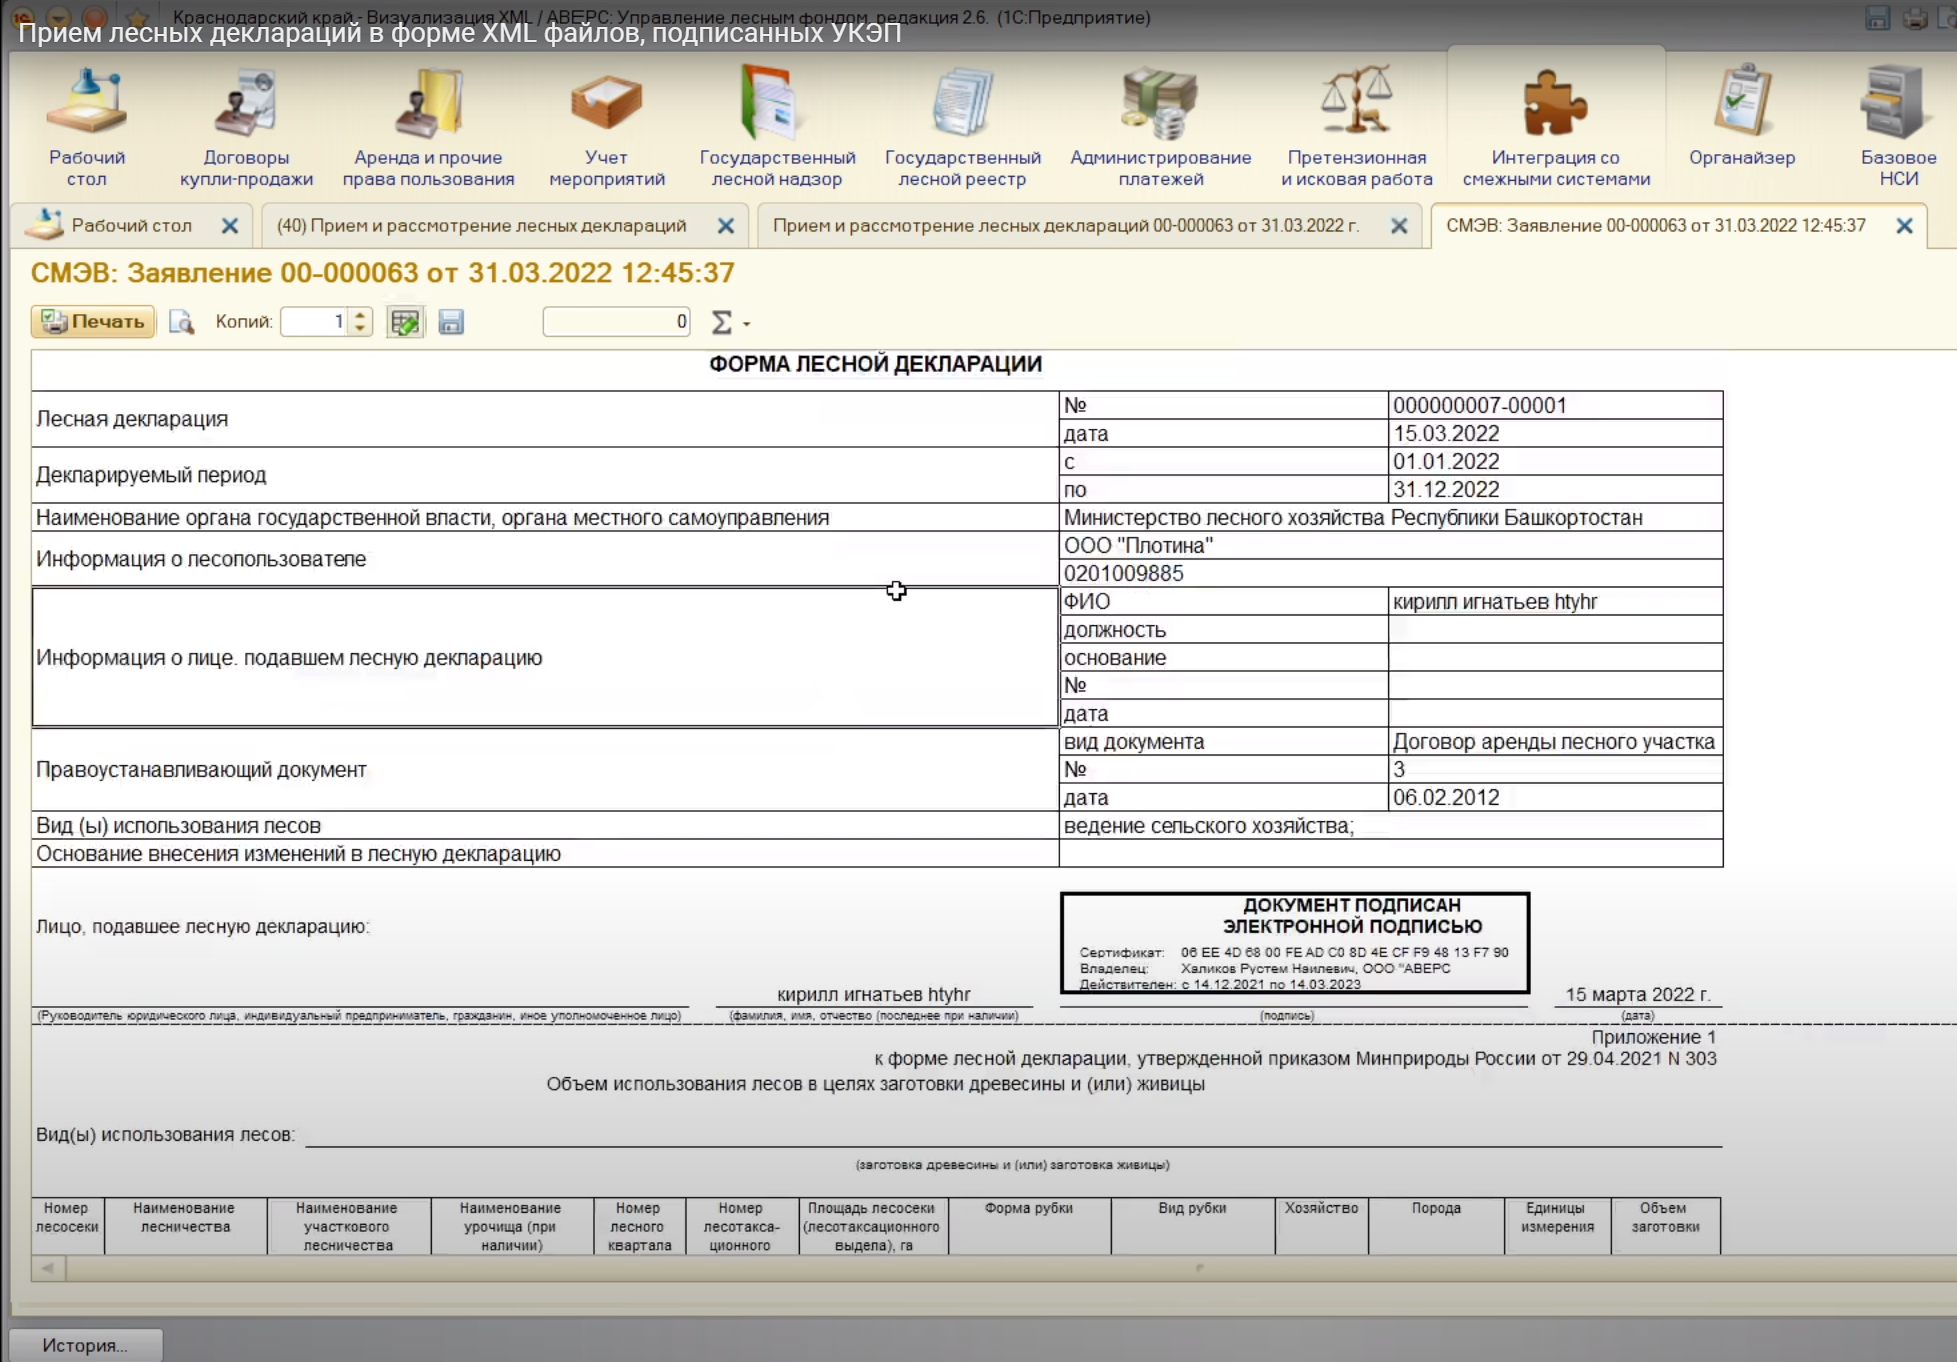Switch to (40) Прием и рассмотрение лесных деклараций tab
1957x1362 pixels.
pos(481,226)
